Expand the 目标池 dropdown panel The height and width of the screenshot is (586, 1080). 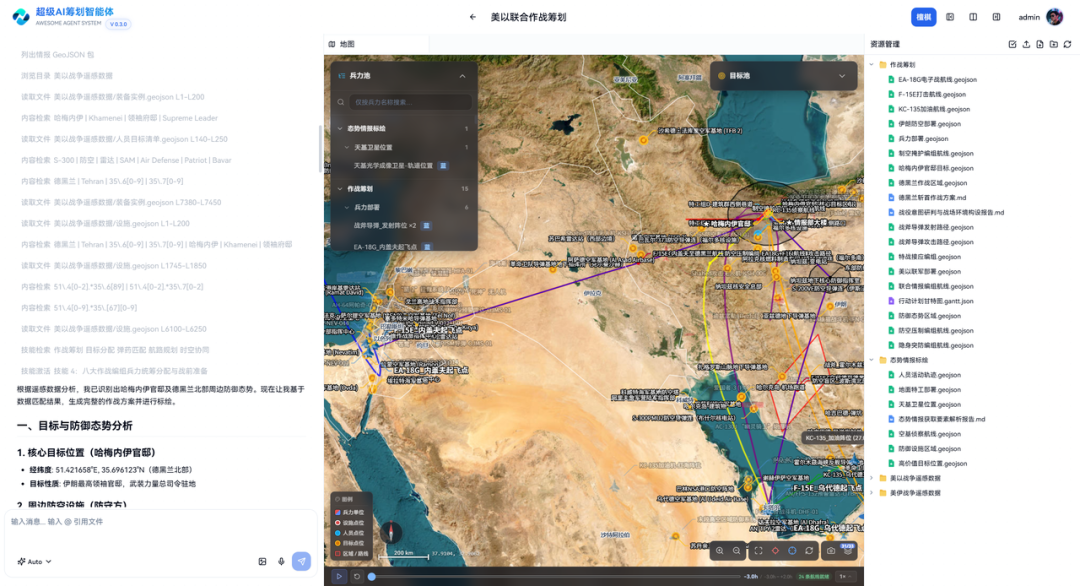pyautogui.click(x=842, y=76)
